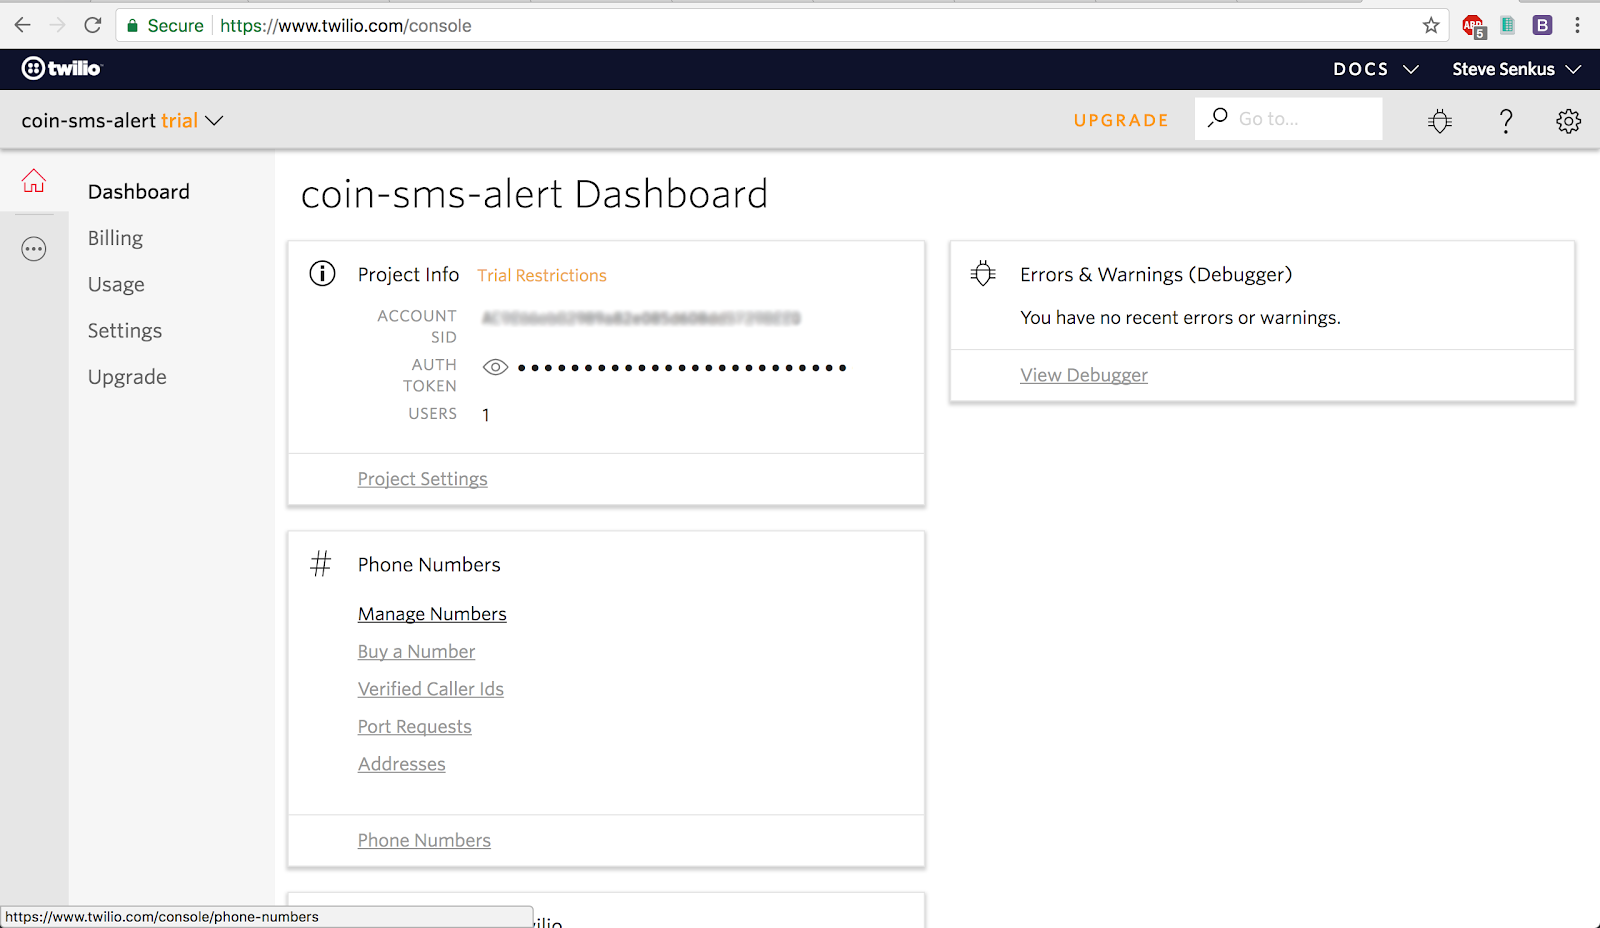Open the Trial Restrictions link
The image size is (1600, 928).
pyautogui.click(x=542, y=275)
